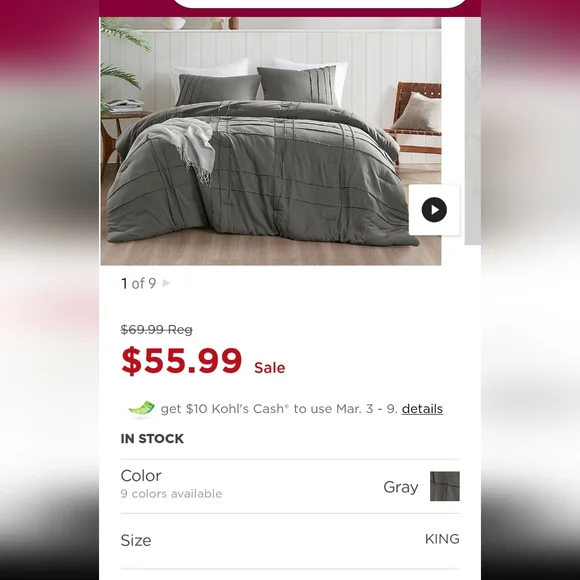Image resolution: width=580 pixels, height=580 pixels.
Task: Tap the 9 colors available text
Action: click(171, 493)
